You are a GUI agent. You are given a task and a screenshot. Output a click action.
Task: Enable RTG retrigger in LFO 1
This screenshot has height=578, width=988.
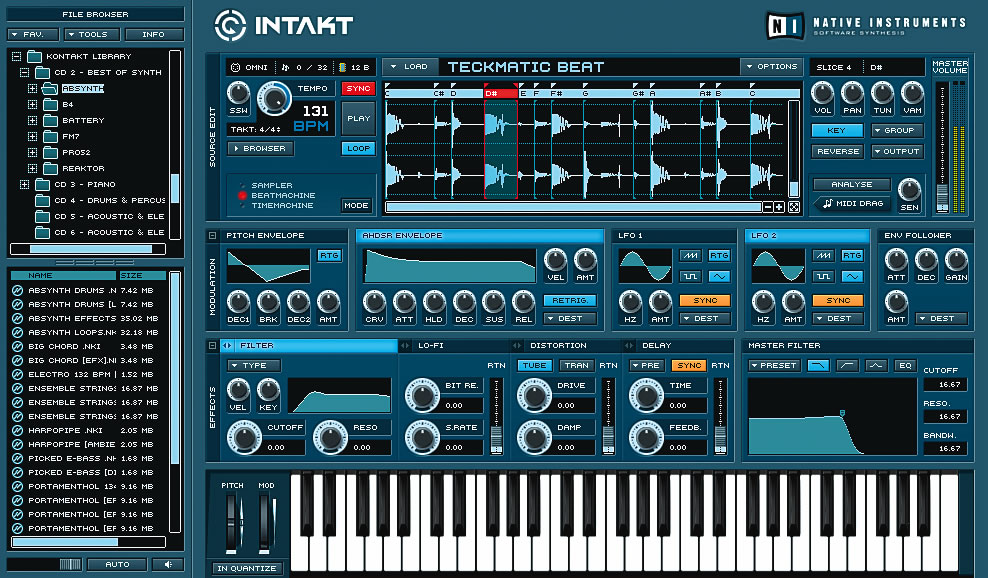pyautogui.click(x=719, y=256)
